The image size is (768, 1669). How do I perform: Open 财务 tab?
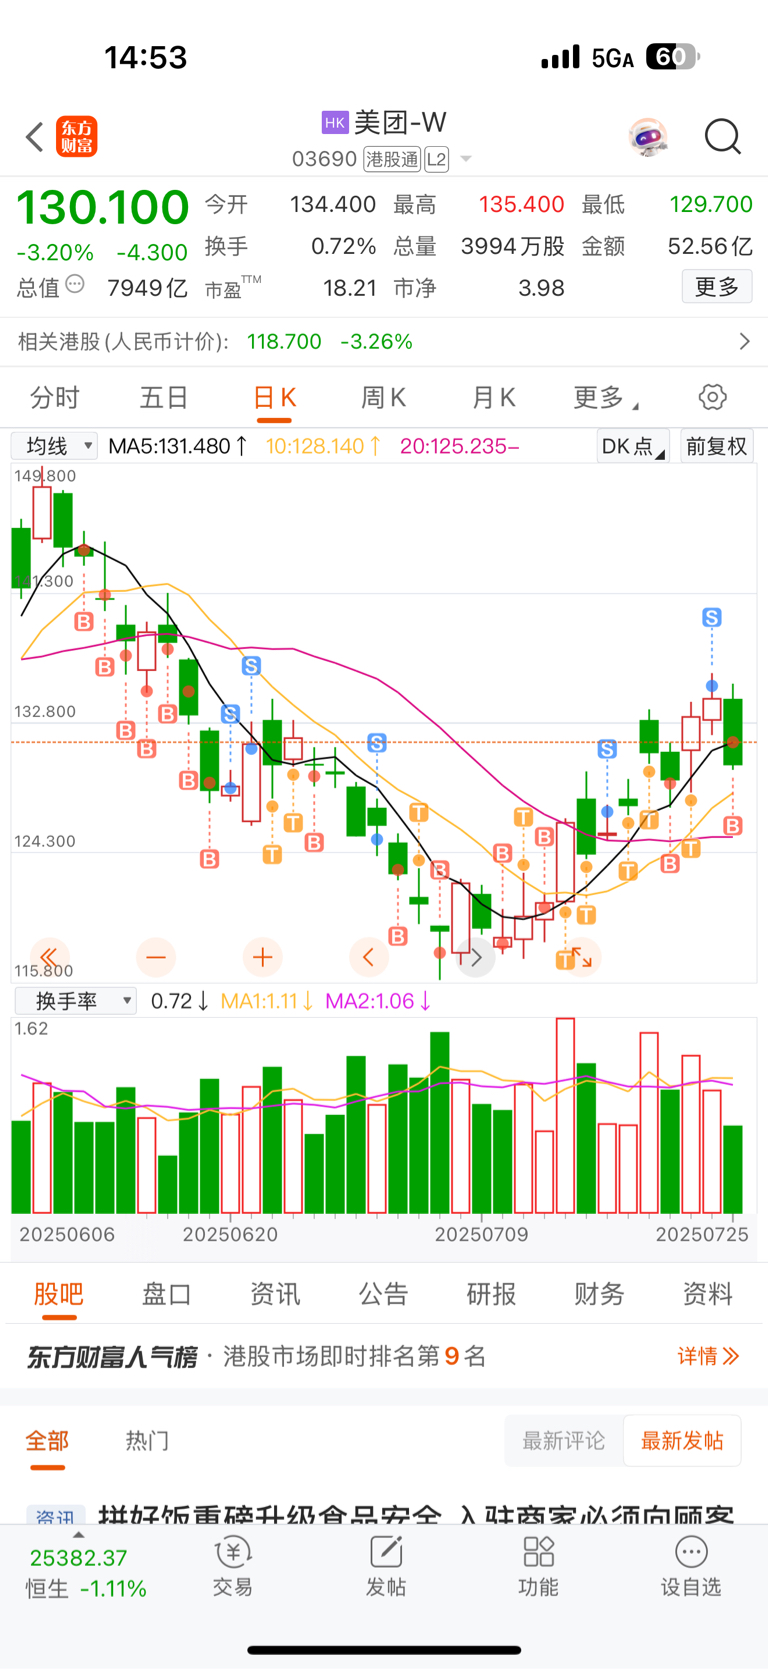pos(599,1294)
